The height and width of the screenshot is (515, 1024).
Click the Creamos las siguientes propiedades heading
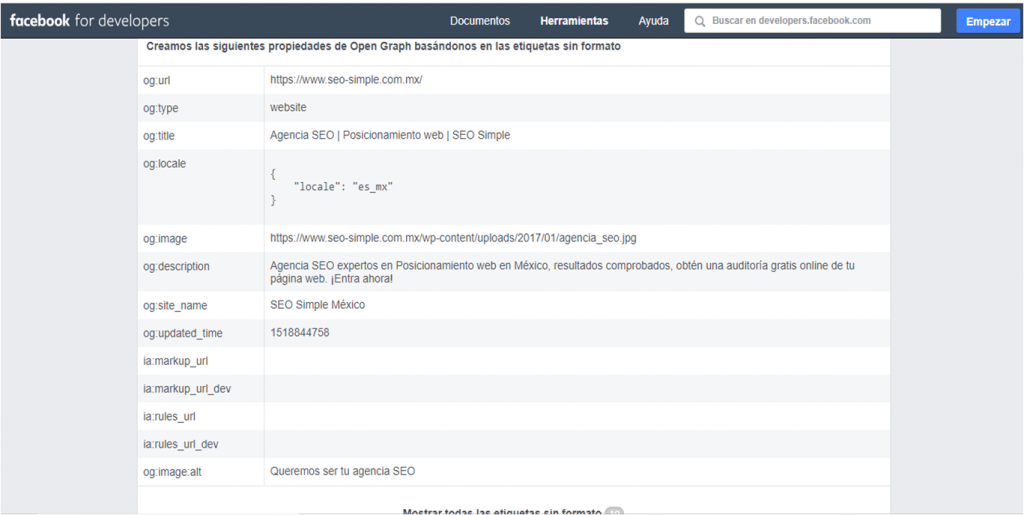383,47
